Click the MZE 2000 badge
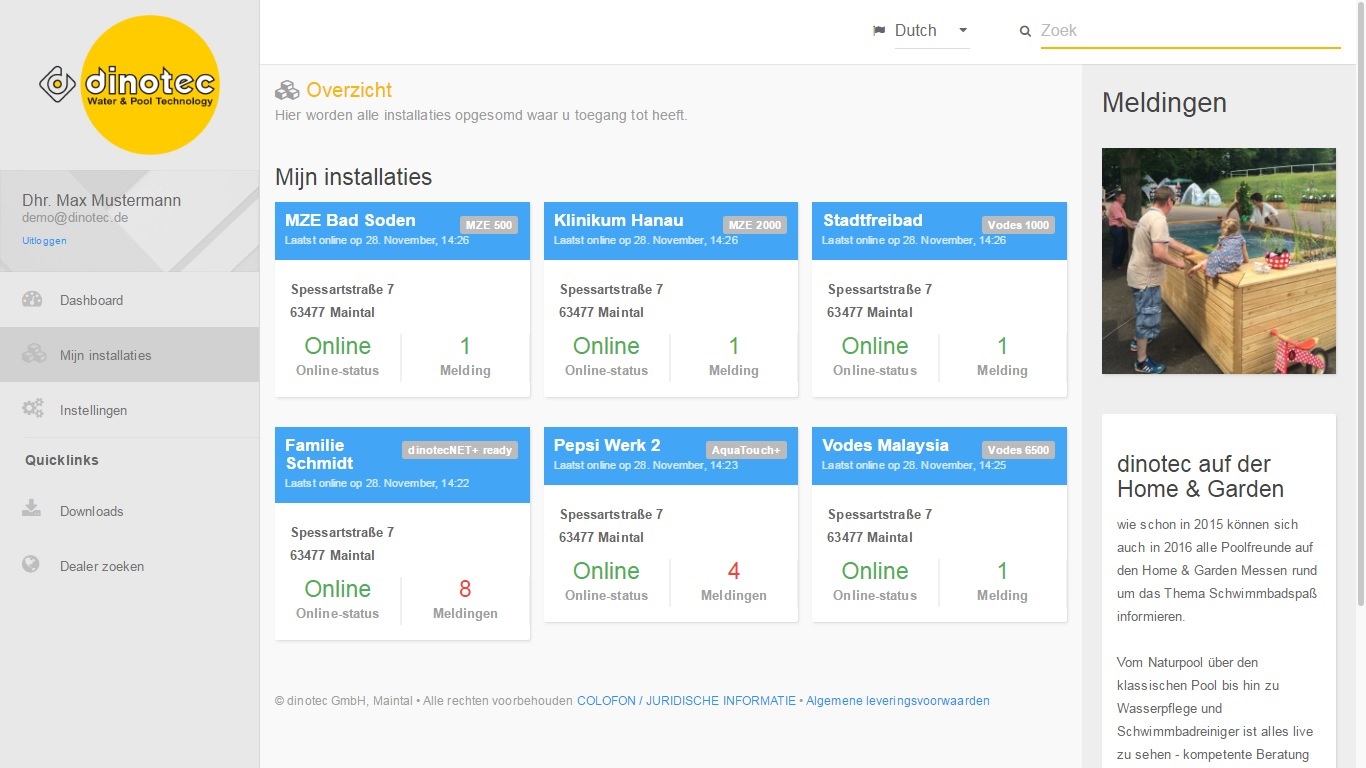Image resolution: width=1366 pixels, height=768 pixels. click(x=755, y=225)
